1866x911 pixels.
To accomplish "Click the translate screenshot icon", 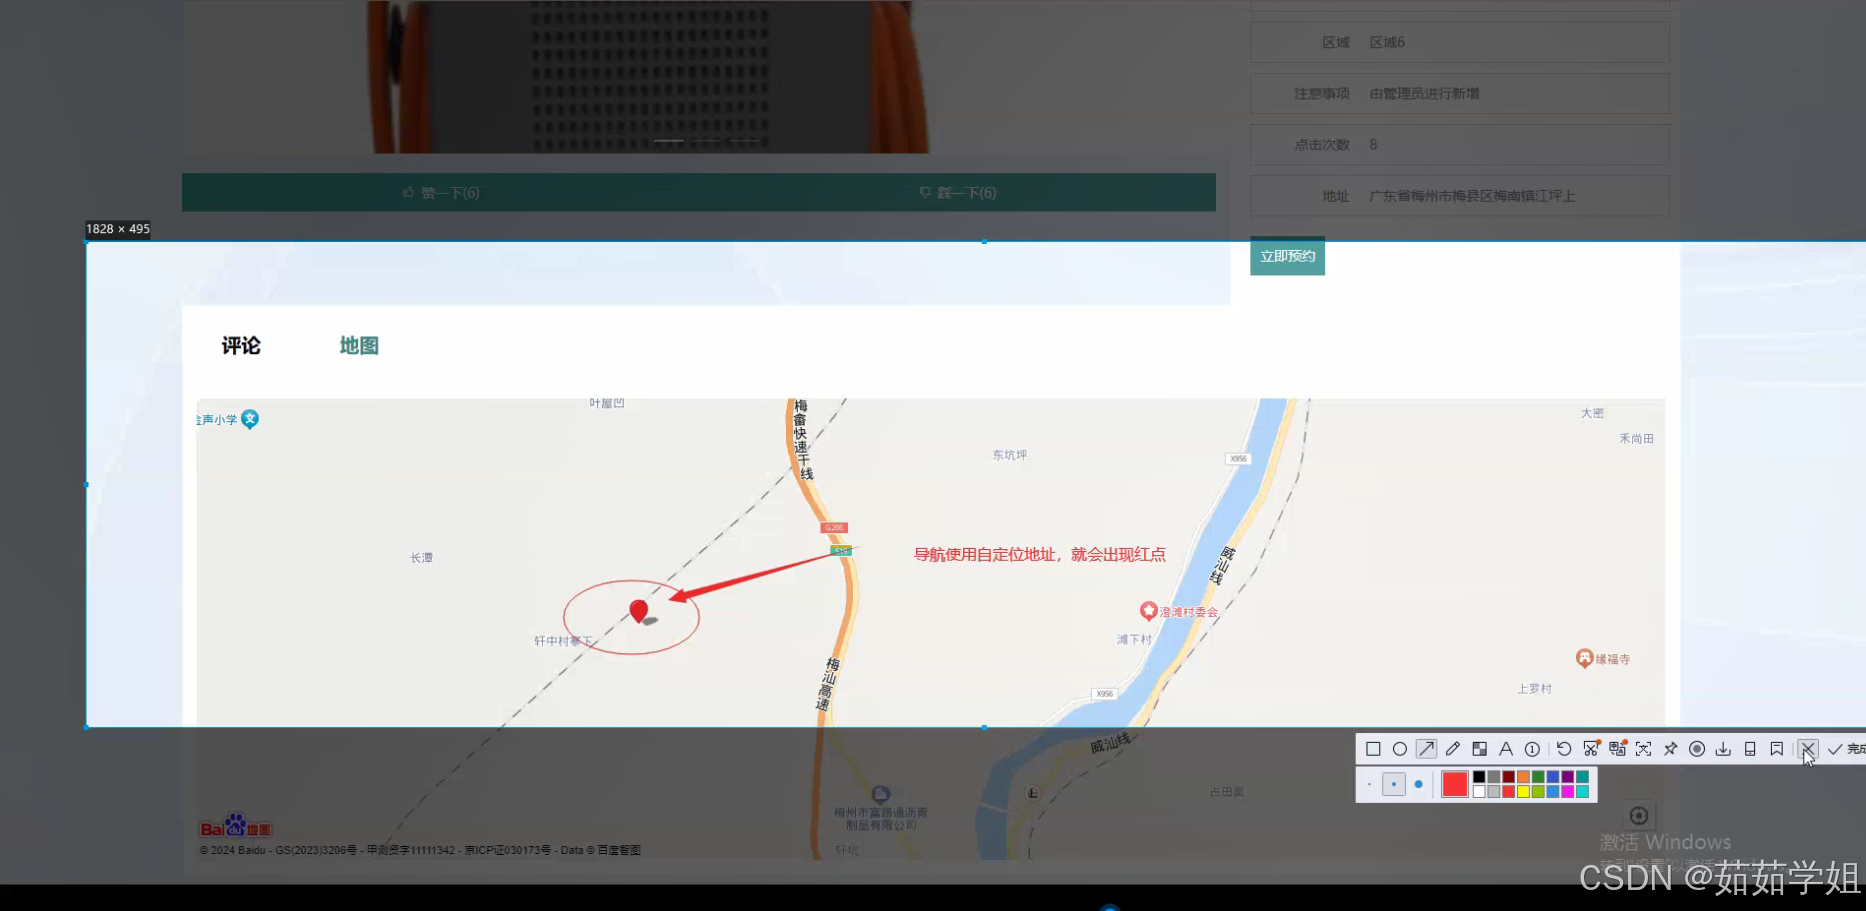I will coord(1617,749).
